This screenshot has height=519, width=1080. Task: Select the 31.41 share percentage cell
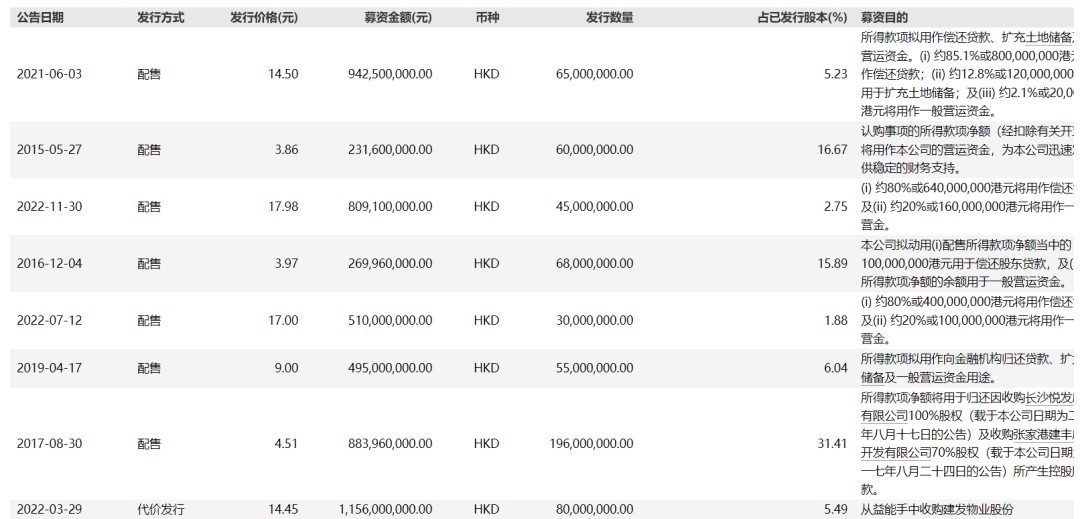click(833, 444)
